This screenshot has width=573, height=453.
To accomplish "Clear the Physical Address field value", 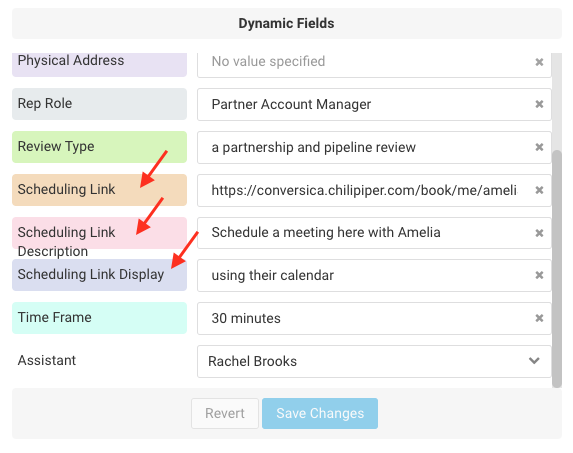I will click(539, 62).
